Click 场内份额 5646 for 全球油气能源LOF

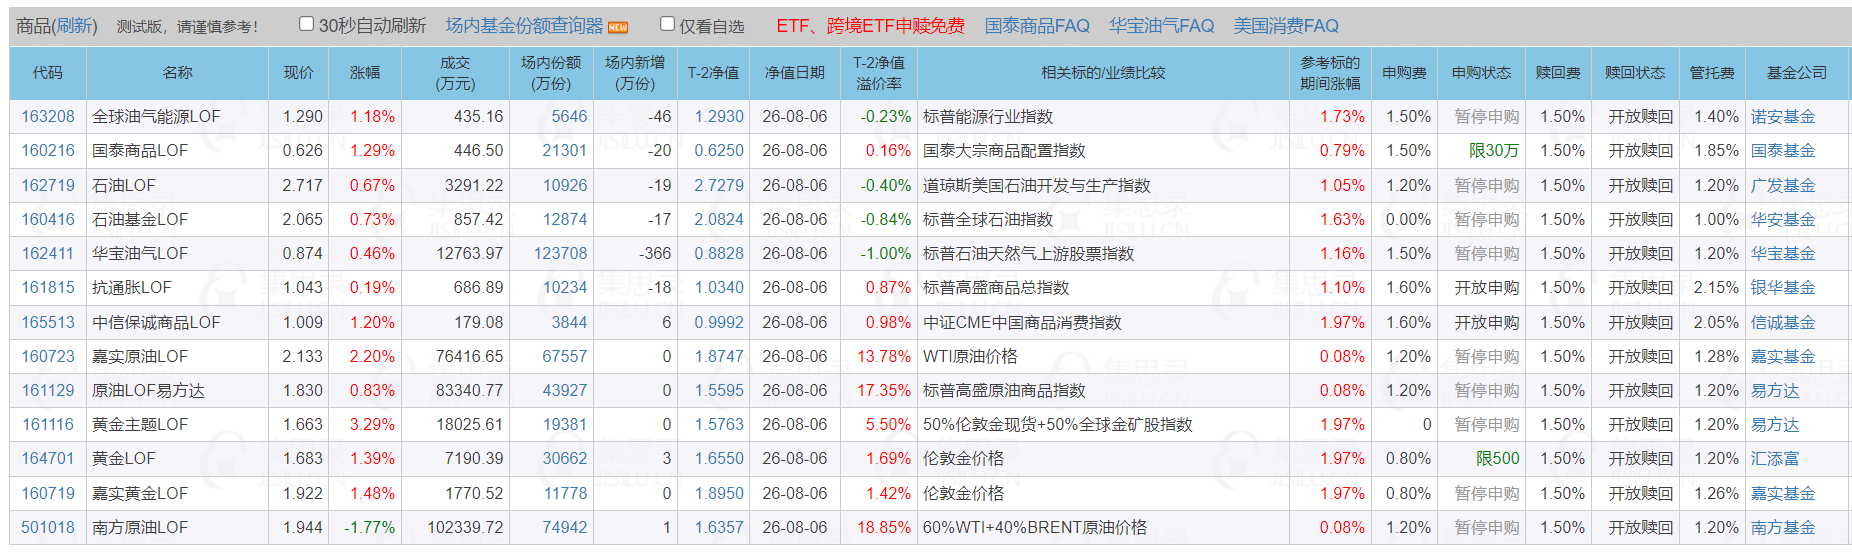pyautogui.click(x=569, y=116)
